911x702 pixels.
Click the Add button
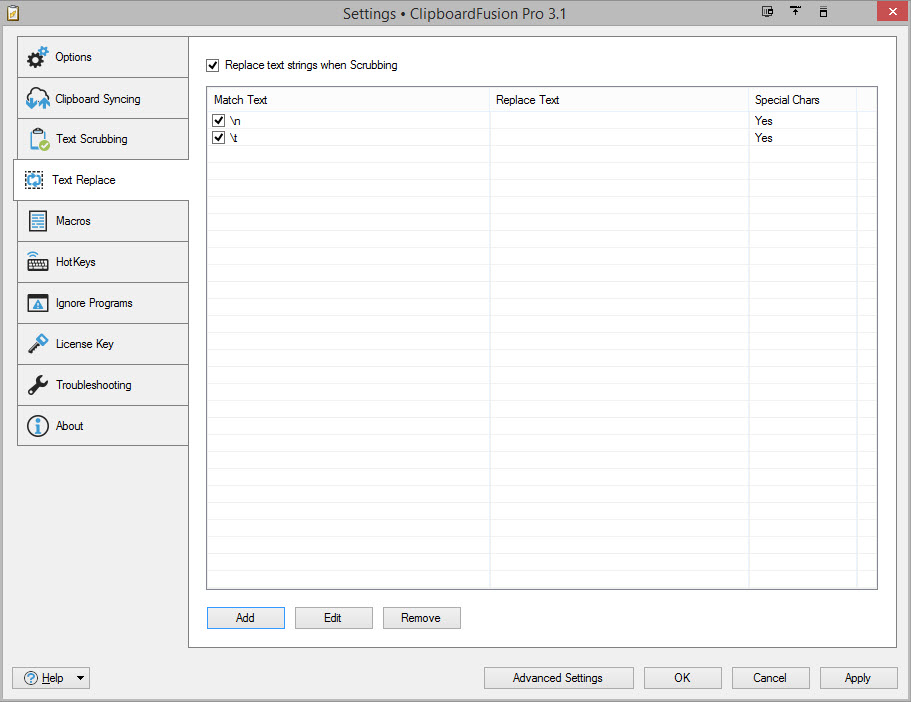click(x=246, y=618)
